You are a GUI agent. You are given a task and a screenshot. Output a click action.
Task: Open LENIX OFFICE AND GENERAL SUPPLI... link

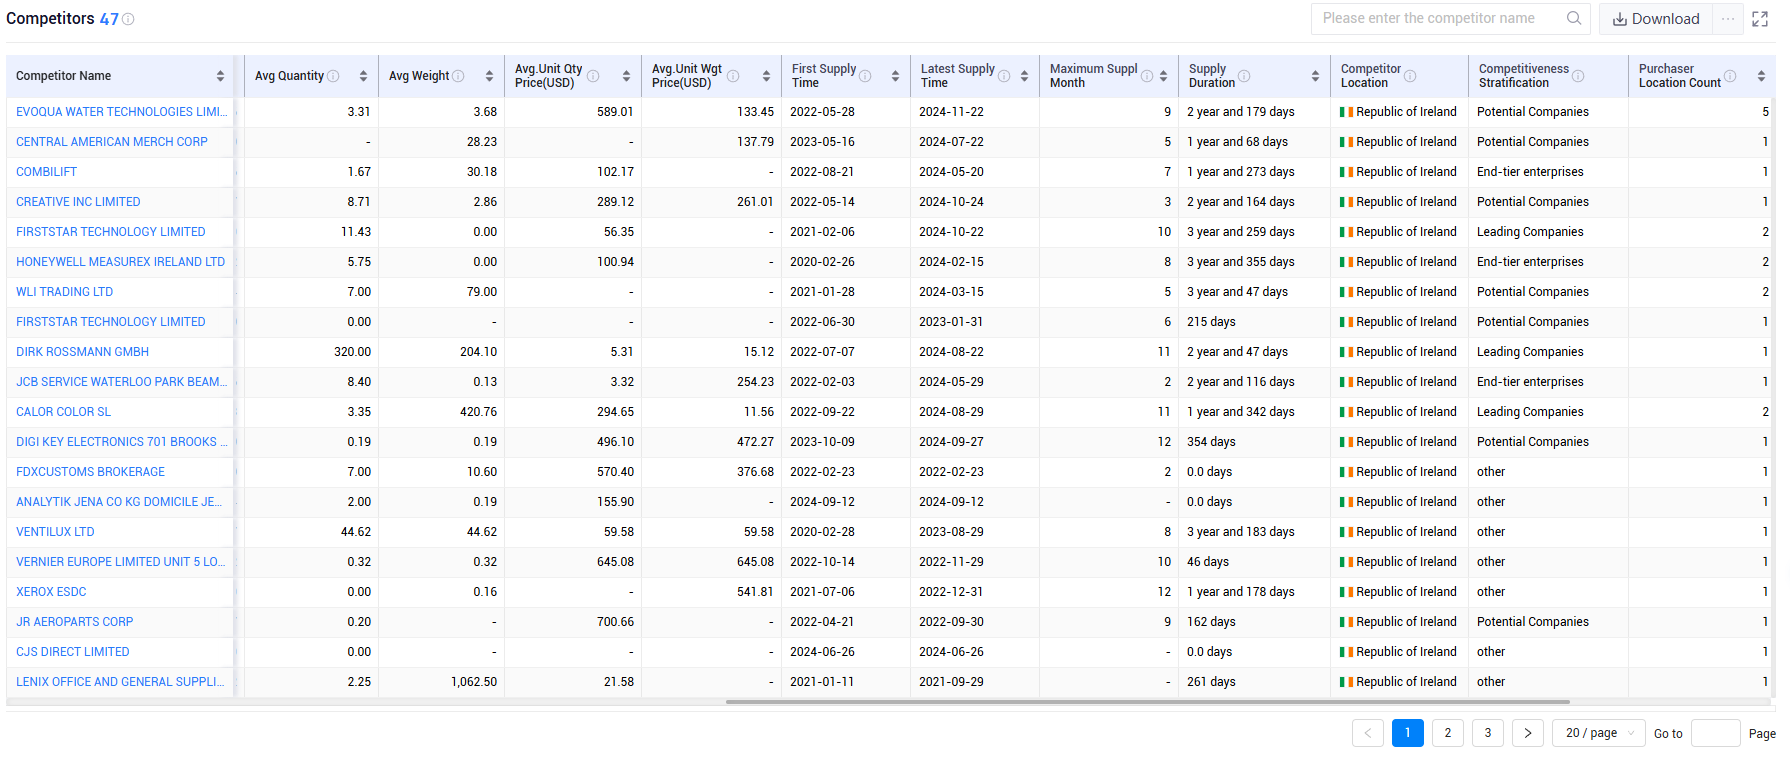(x=120, y=682)
